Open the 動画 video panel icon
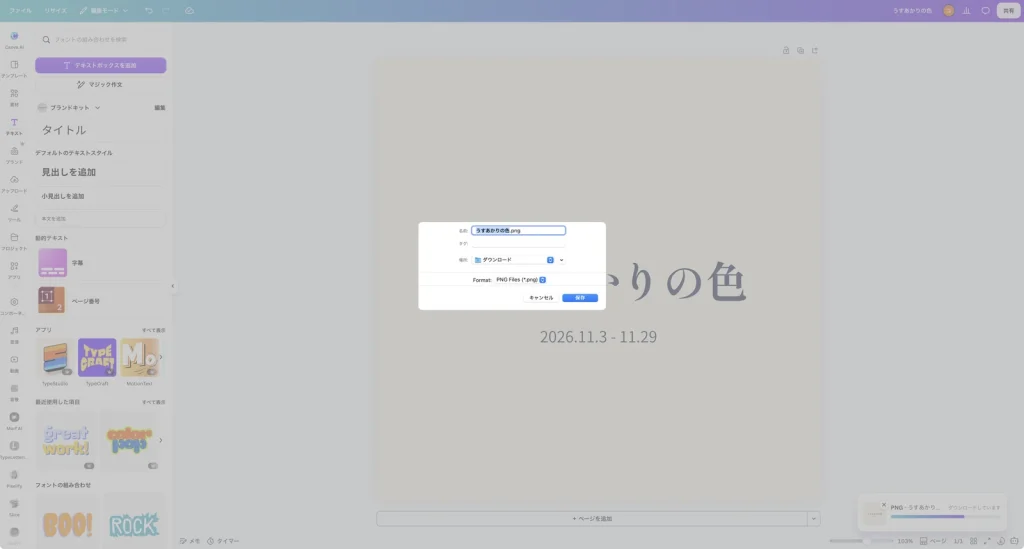This screenshot has height=549, width=1024. 14,363
